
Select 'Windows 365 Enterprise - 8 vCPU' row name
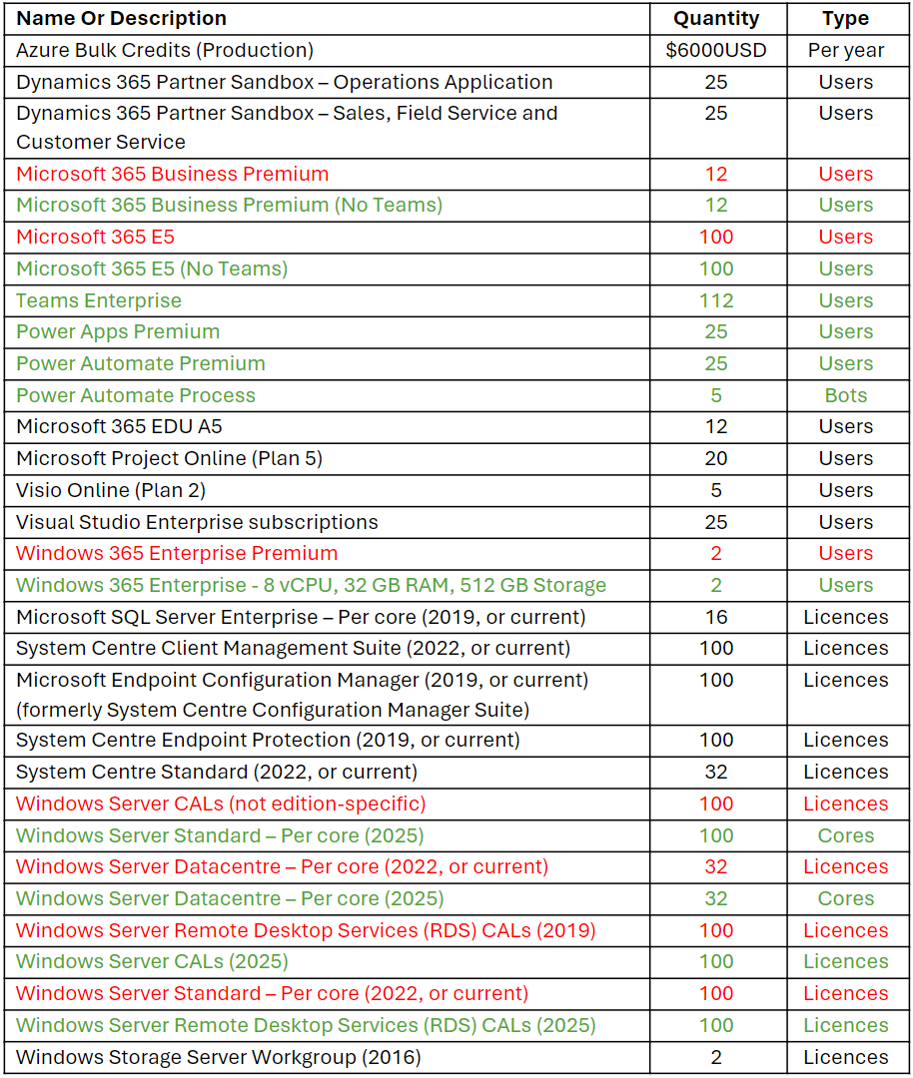[x=311, y=585]
